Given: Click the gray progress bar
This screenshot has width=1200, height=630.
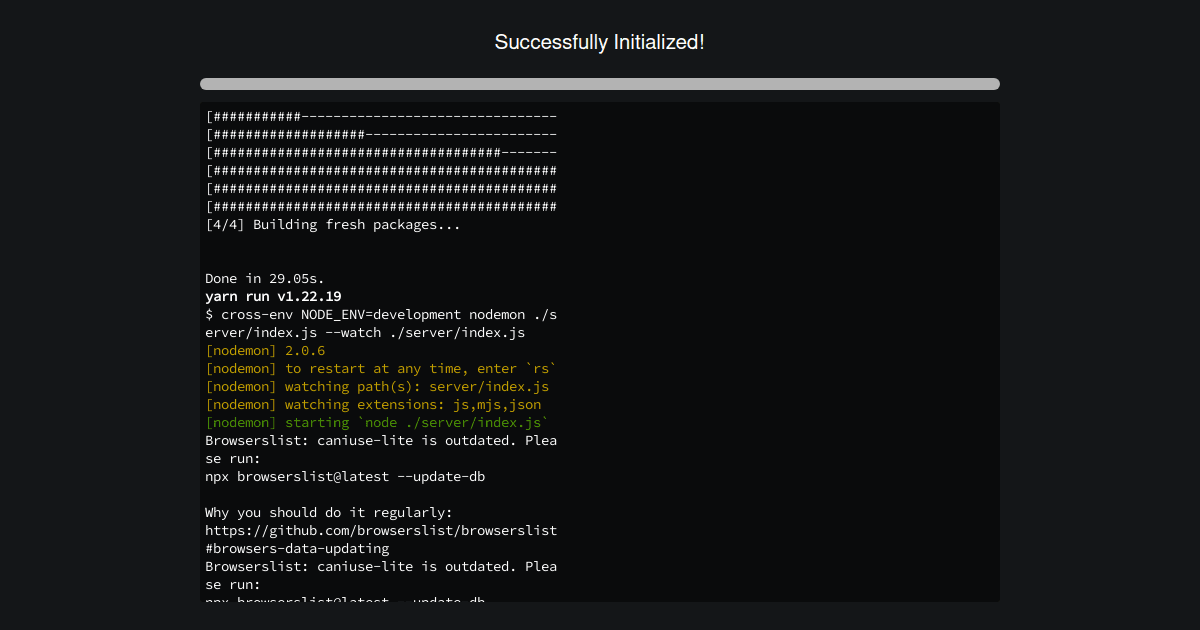Looking at the screenshot, I should pyautogui.click(x=599, y=84).
